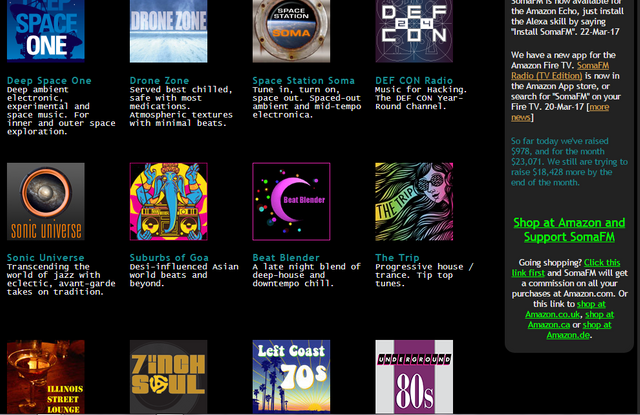
Task: Open the Beat Blender crescent moon artwork
Action: pyautogui.click(x=291, y=202)
